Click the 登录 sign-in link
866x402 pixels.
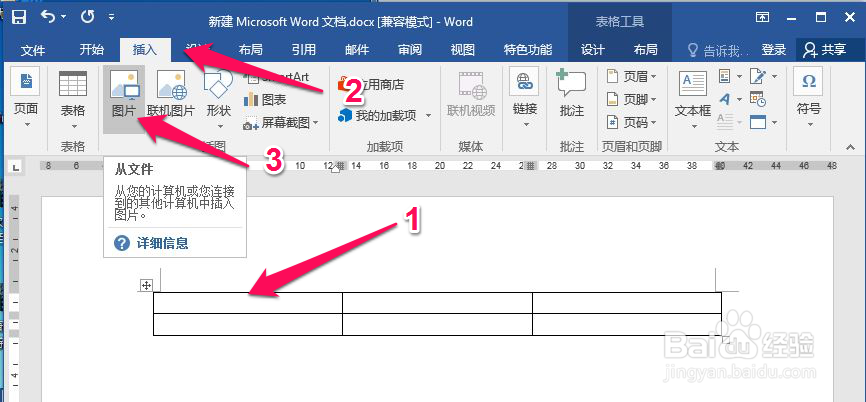pyautogui.click(x=774, y=50)
